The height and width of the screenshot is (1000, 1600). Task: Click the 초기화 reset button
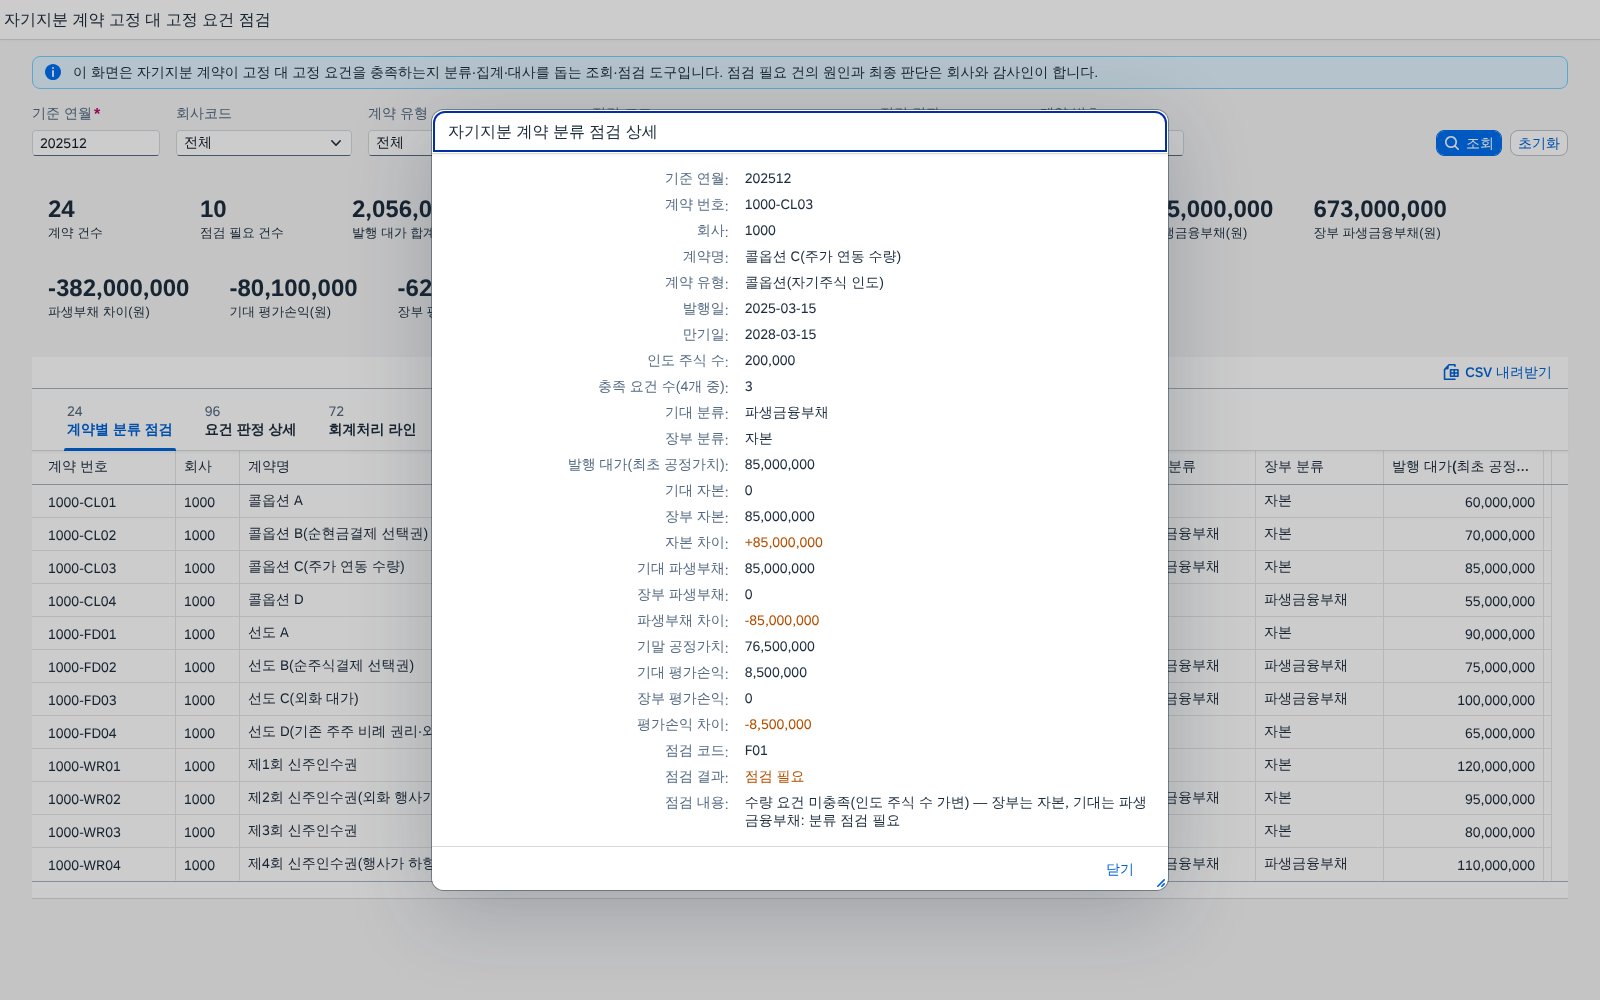tap(1538, 143)
